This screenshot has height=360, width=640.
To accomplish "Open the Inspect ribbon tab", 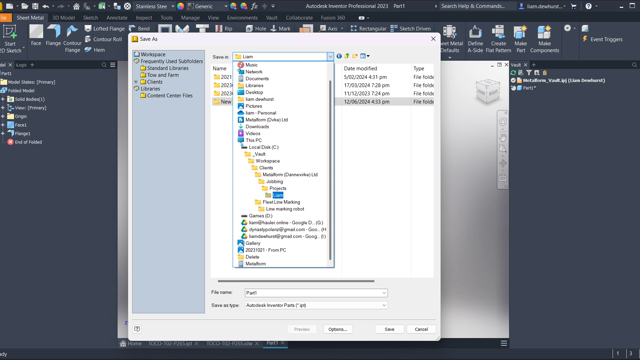I will point(144,18).
